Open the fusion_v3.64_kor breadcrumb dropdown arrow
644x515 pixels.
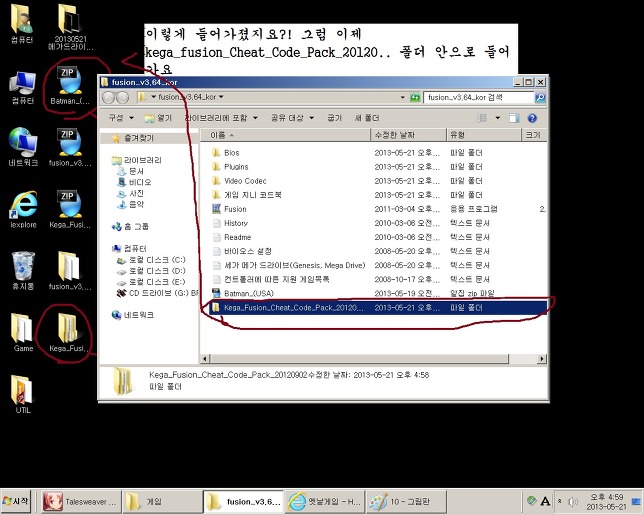click(x=221, y=97)
